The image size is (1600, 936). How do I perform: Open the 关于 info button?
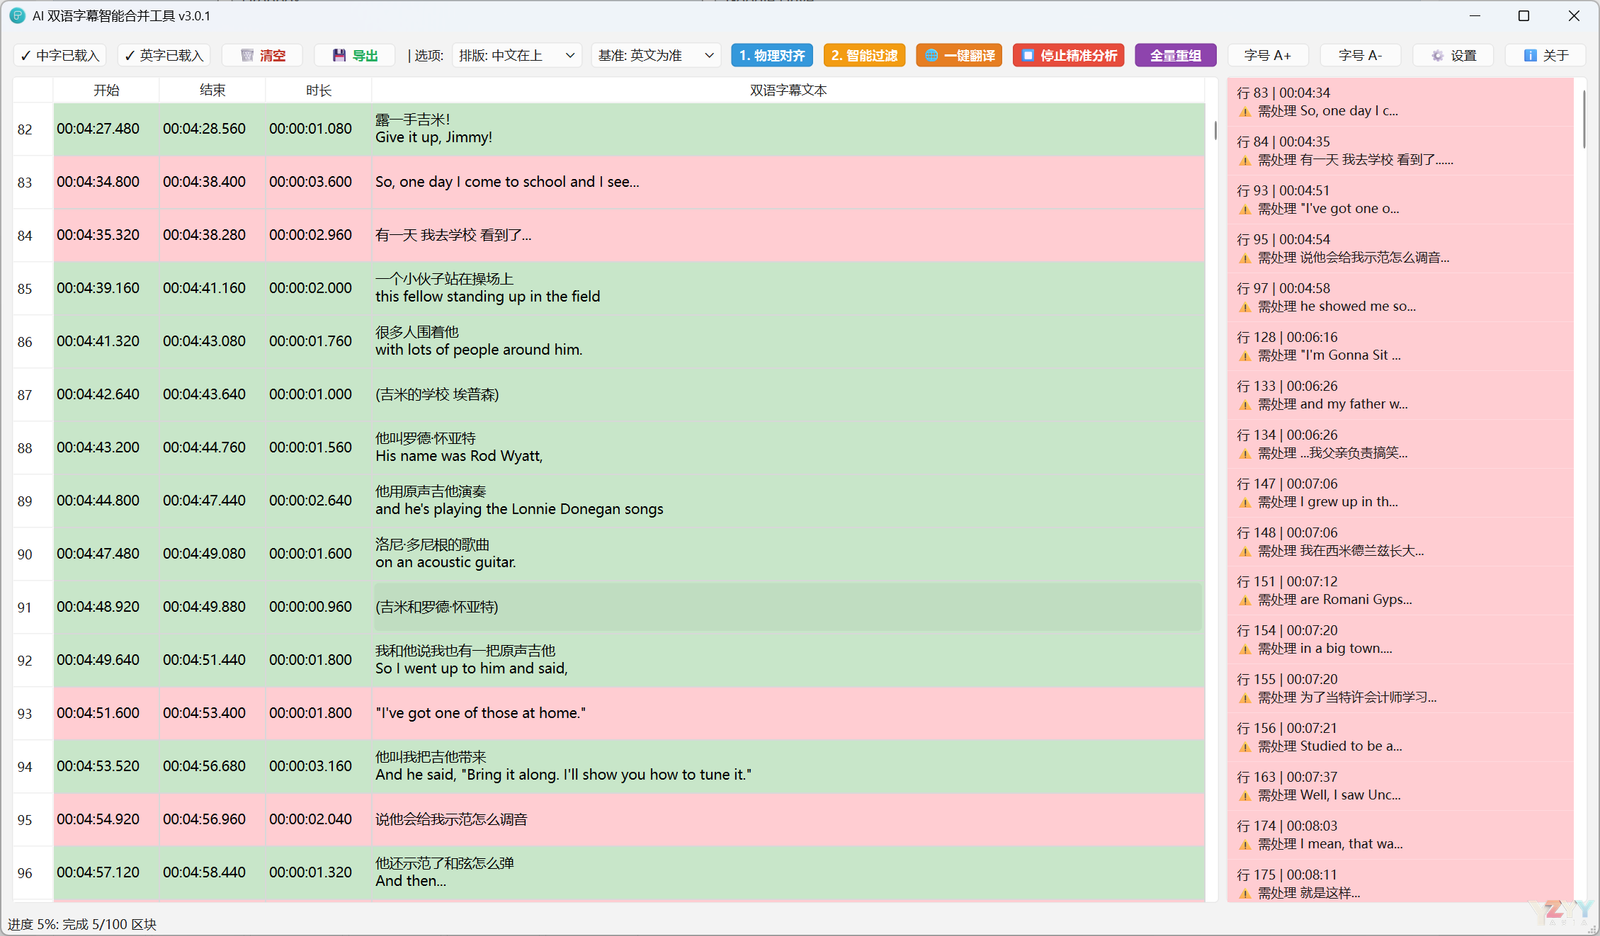coord(1545,56)
